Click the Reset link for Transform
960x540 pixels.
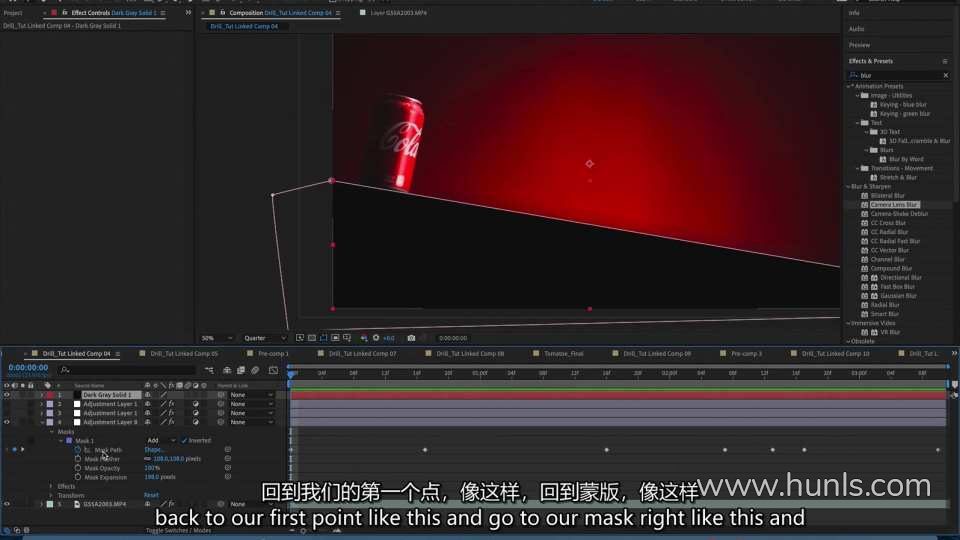[151, 495]
